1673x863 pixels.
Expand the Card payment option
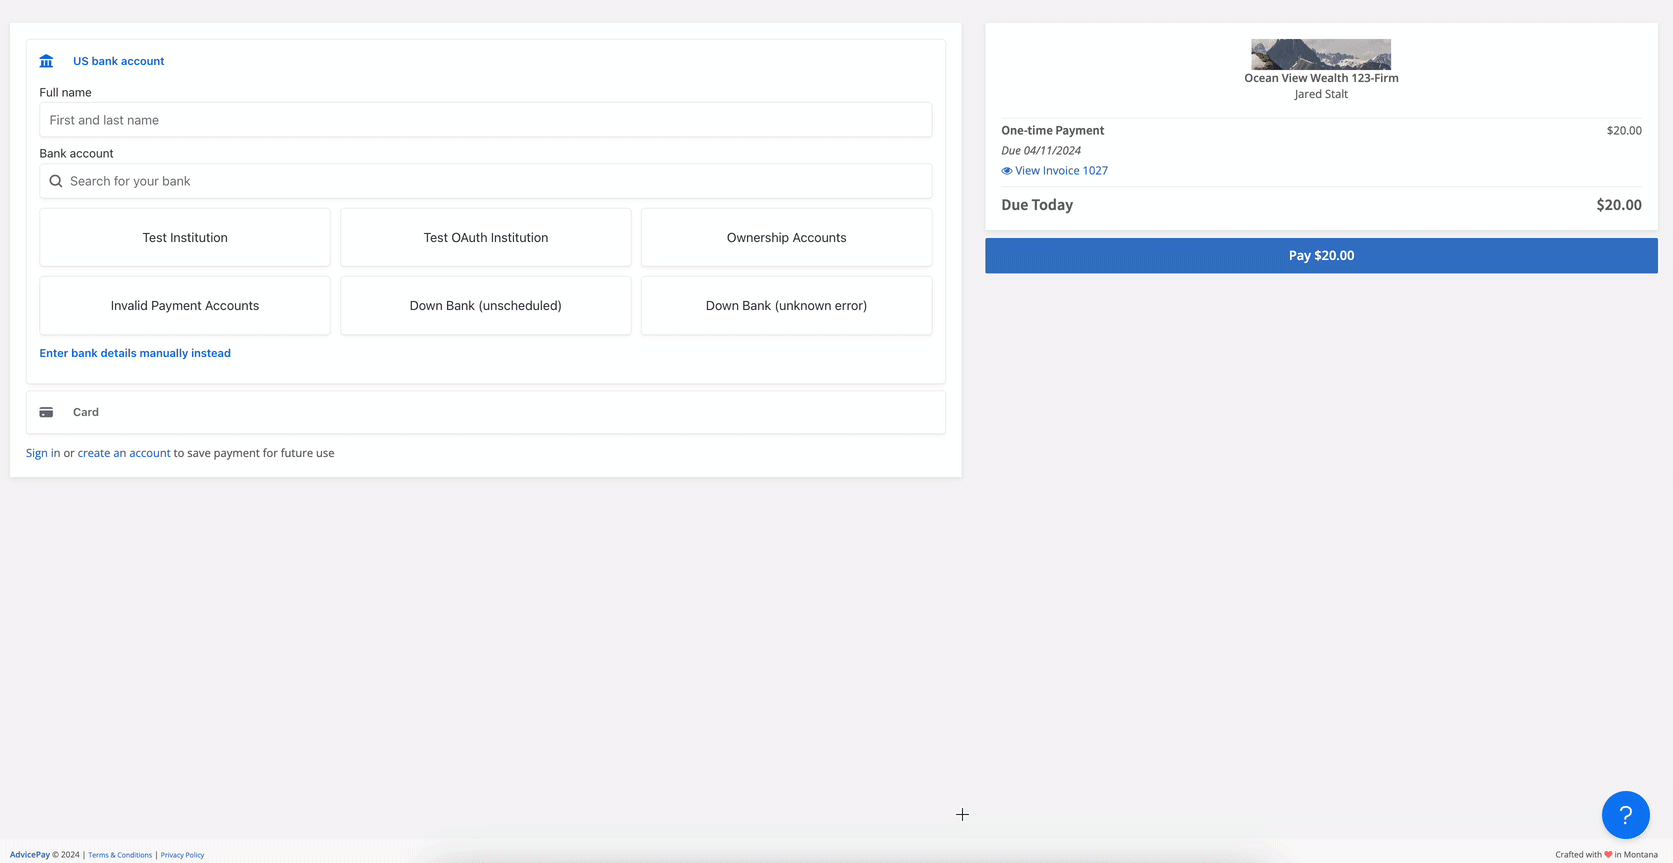click(x=86, y=412)
